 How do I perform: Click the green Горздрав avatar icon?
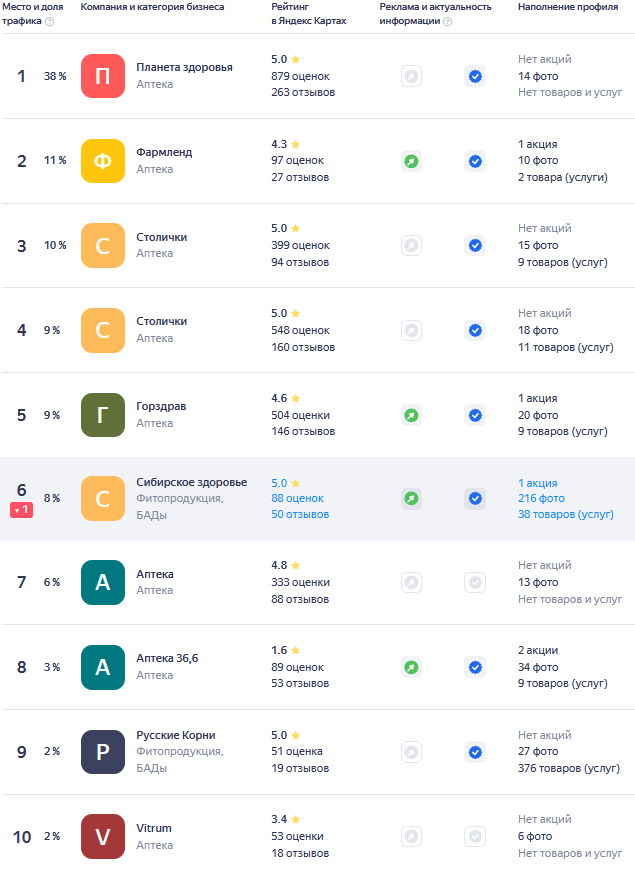pyautogui.click(x=103, y=414)
